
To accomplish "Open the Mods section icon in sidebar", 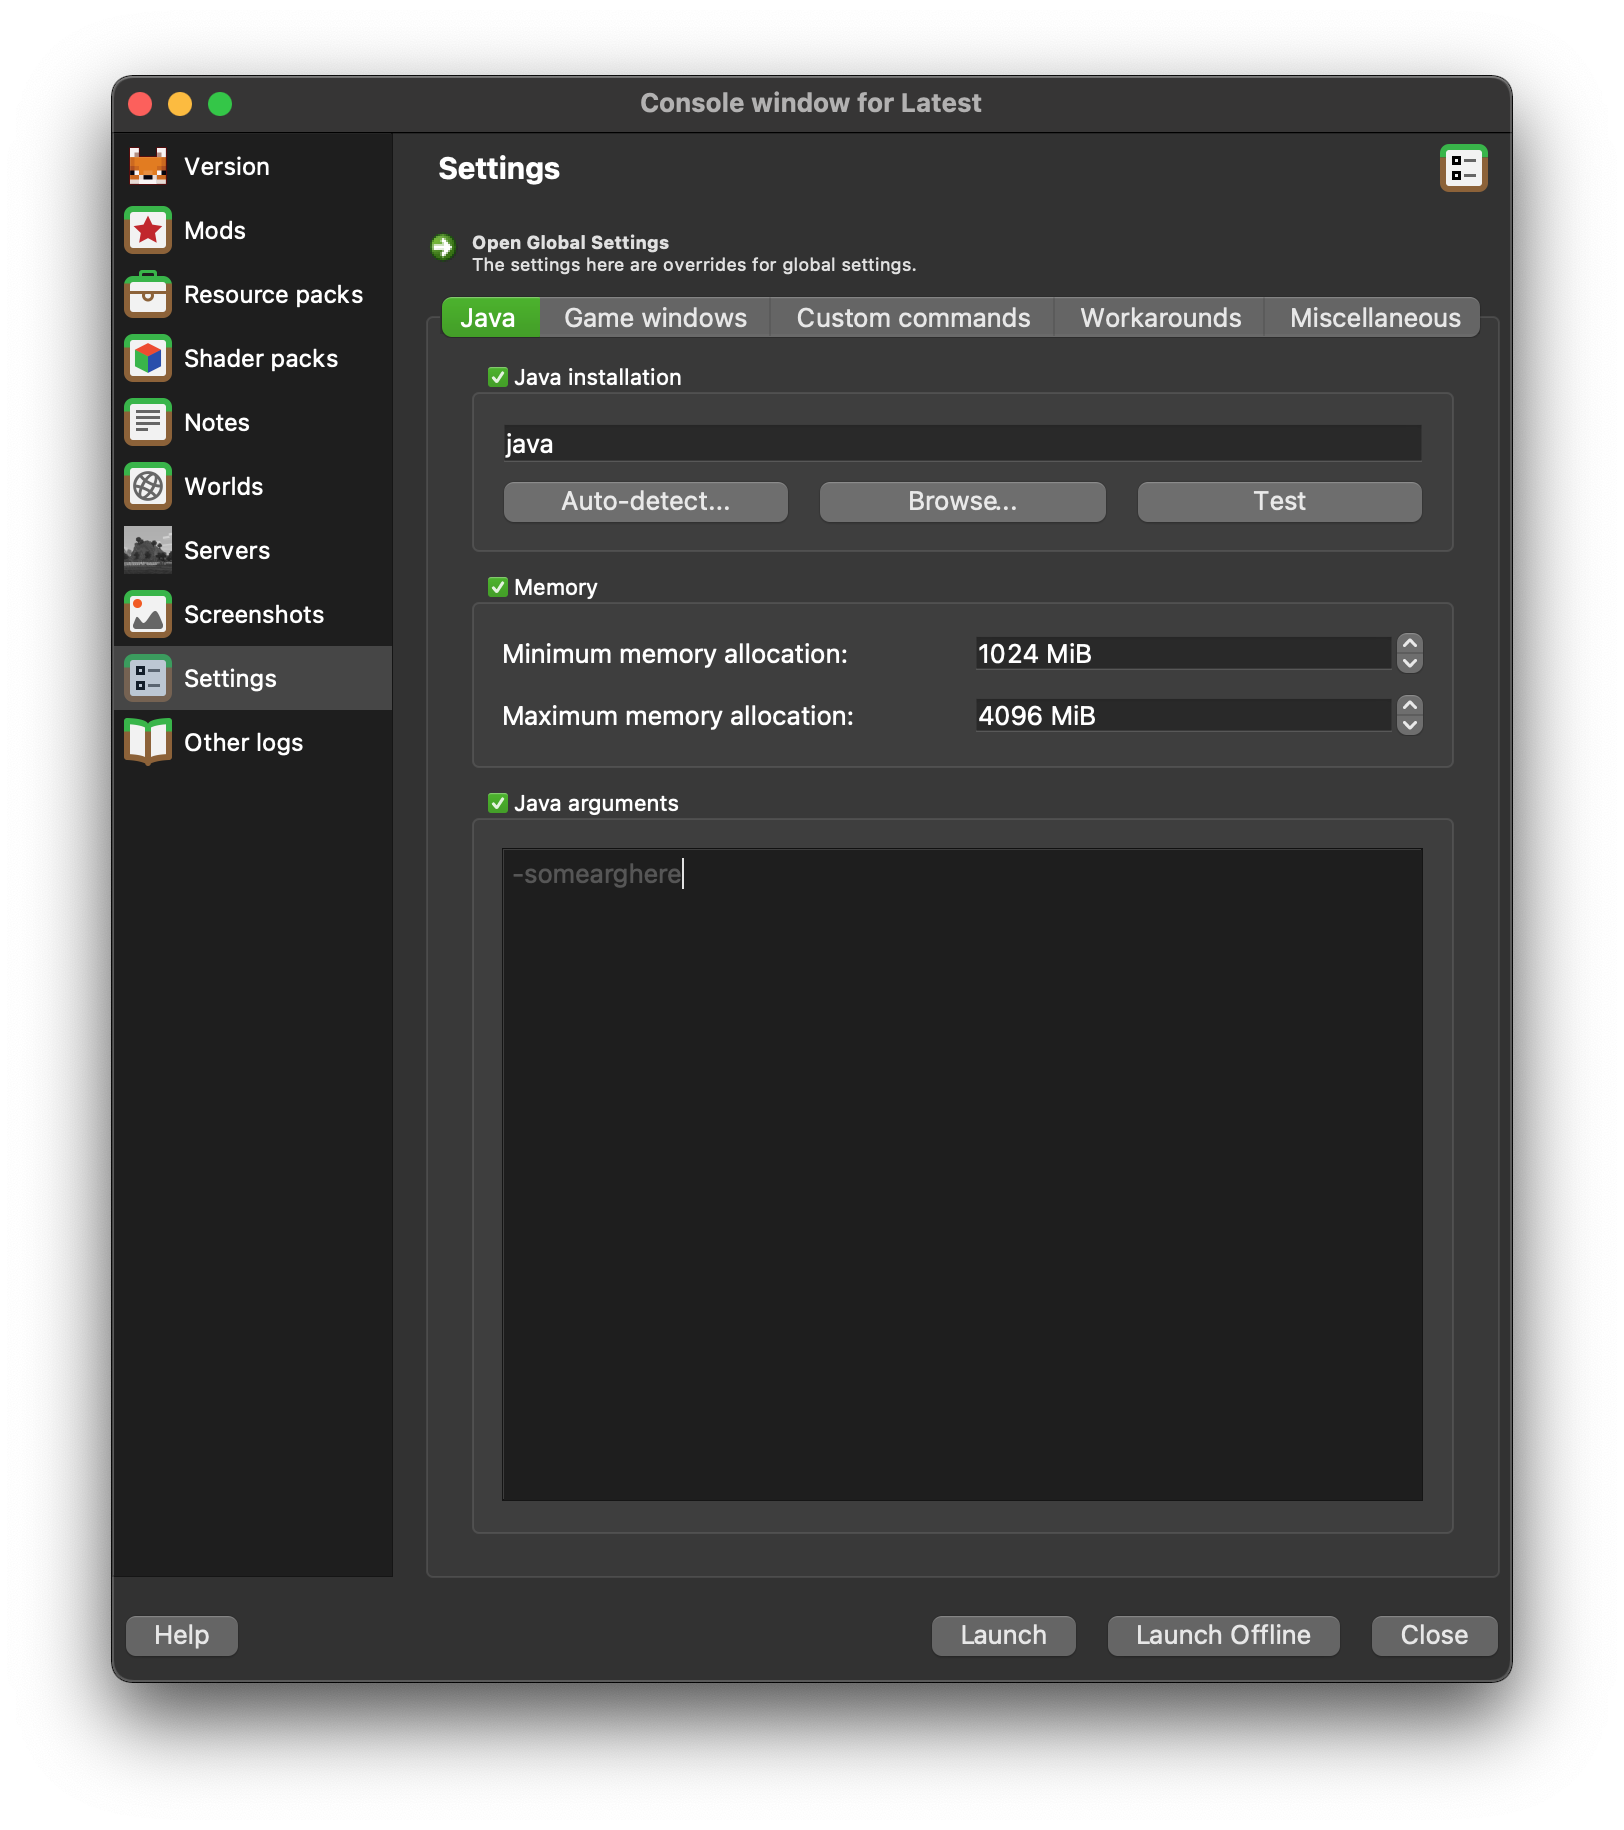I will coord(147,230).
